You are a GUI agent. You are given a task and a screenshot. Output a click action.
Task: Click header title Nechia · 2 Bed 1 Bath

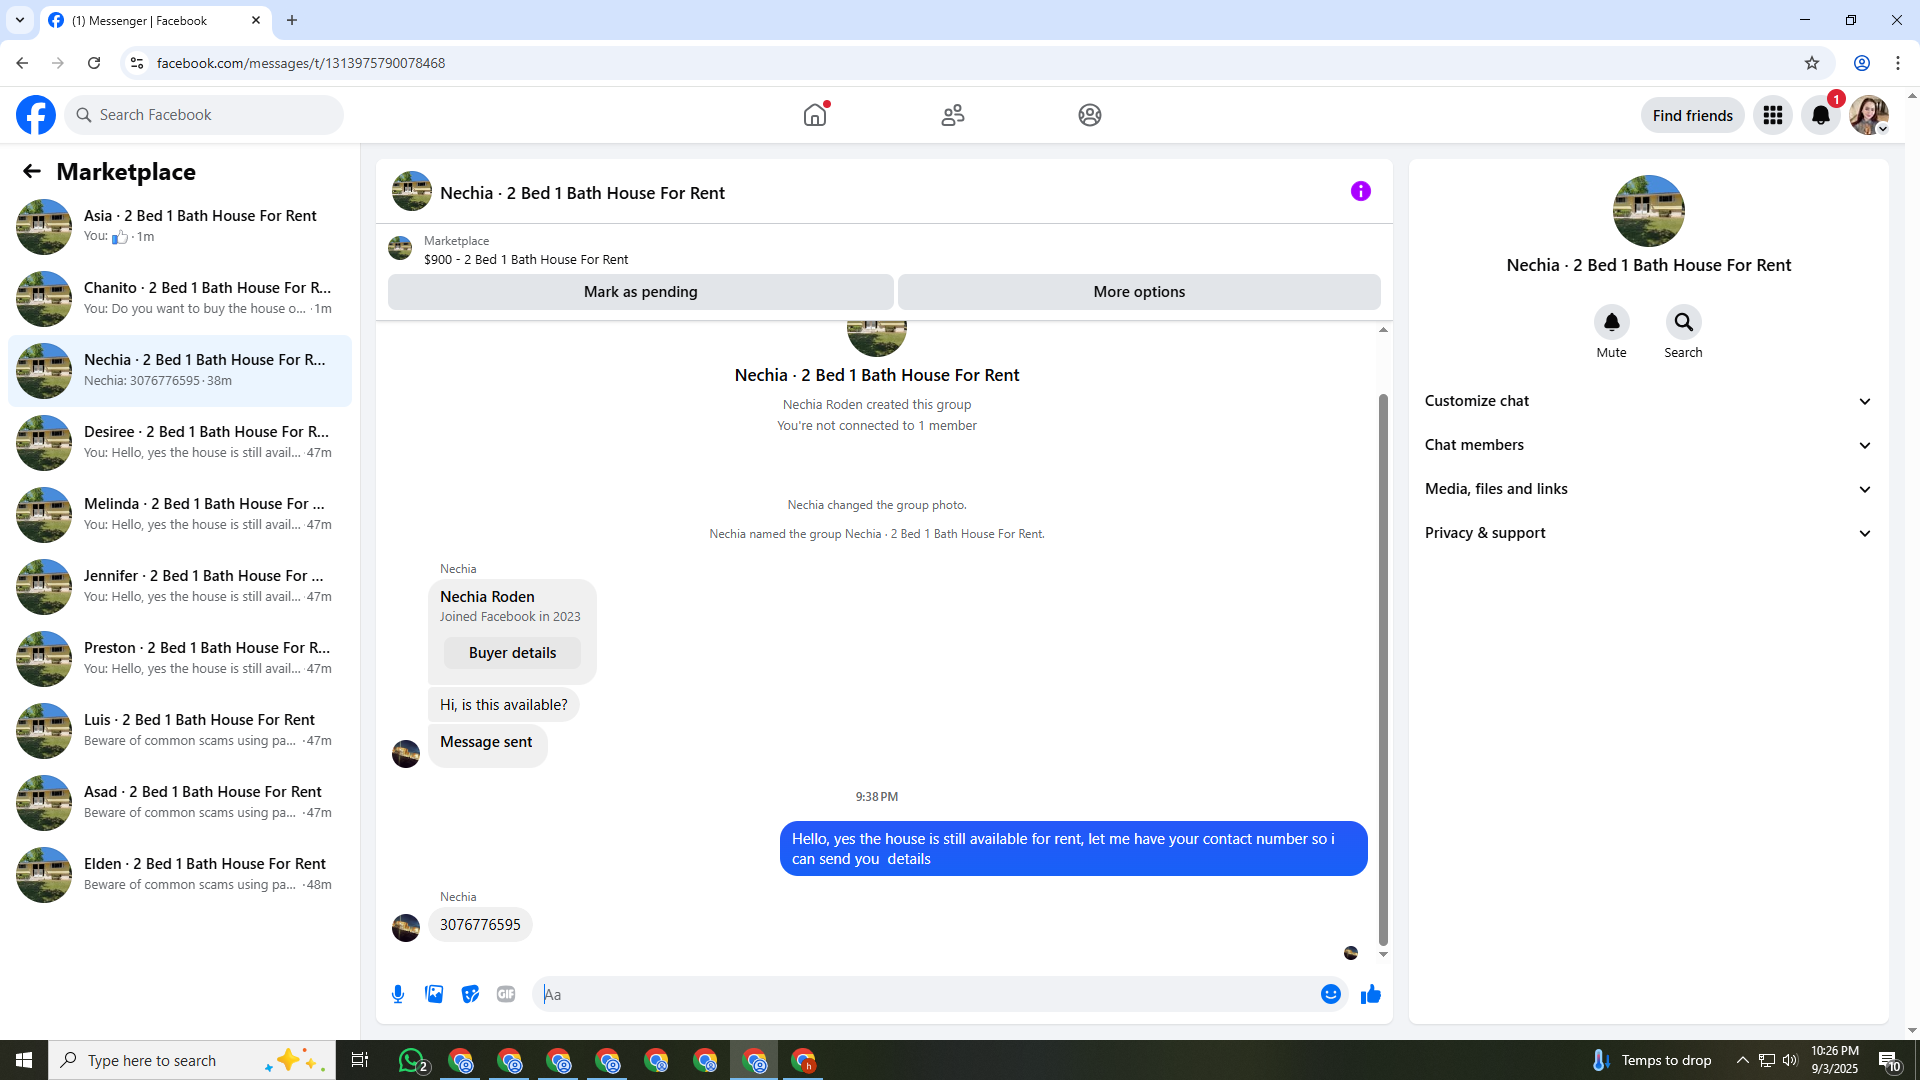point(582,193)
